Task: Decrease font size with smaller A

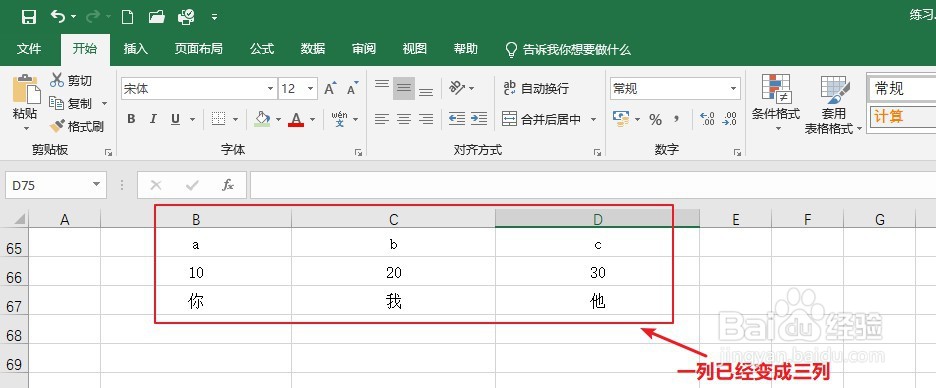Action: [352, 88]
